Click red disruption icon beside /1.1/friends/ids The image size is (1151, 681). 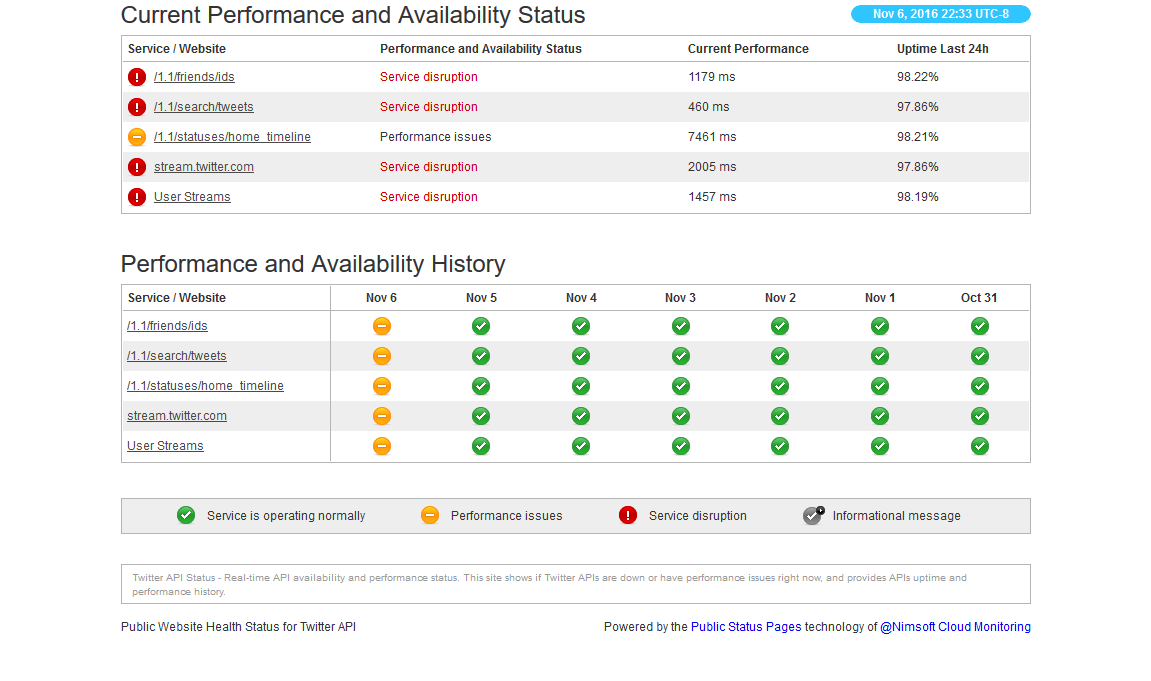[x=137, y=77]
